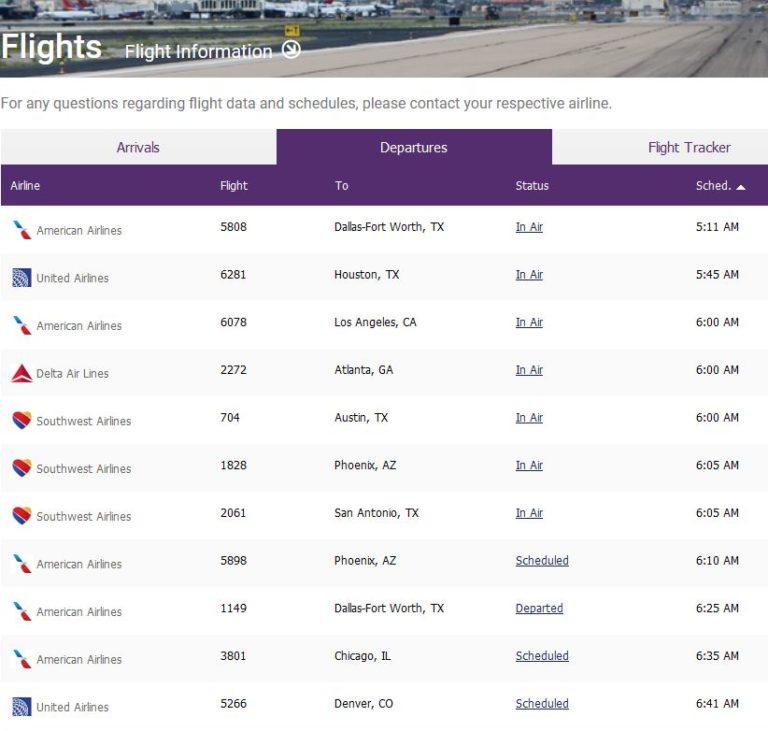Select flight number 704
This screenshot has width=768, height=731.
(230, 417)
